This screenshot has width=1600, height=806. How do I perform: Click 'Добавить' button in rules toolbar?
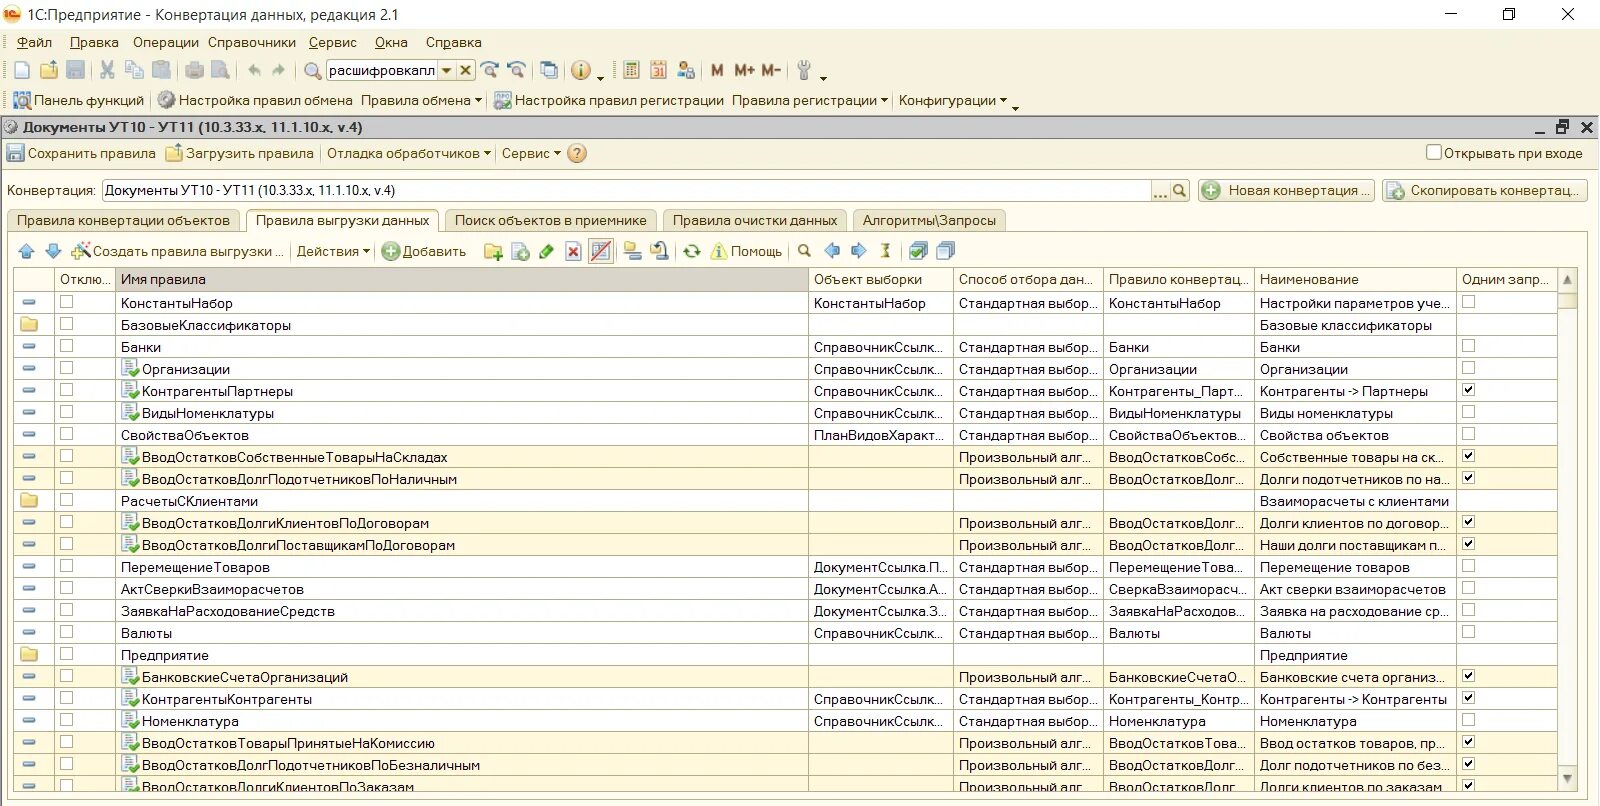tap(424, 251)
